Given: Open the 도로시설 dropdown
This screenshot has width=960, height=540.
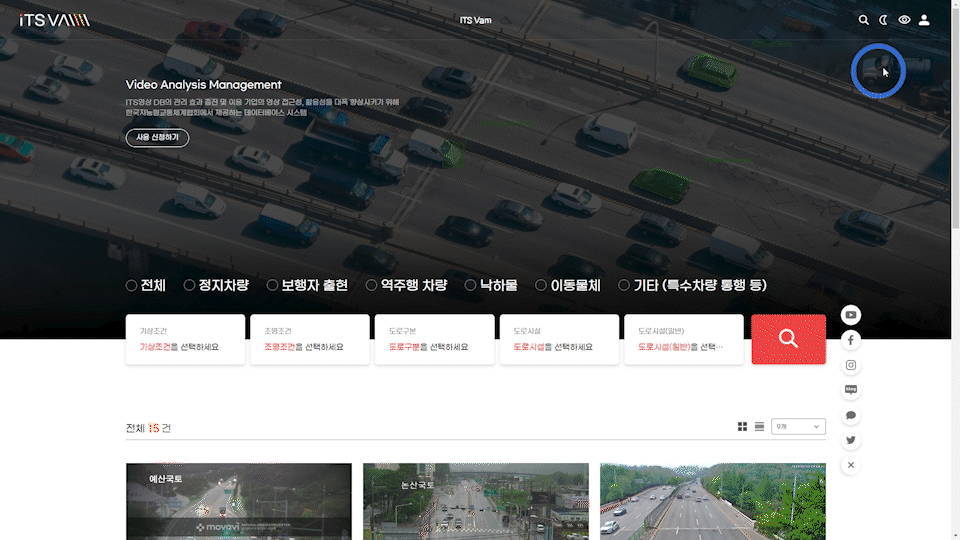Looking at the screenshot, I should (x=559, y=340).
